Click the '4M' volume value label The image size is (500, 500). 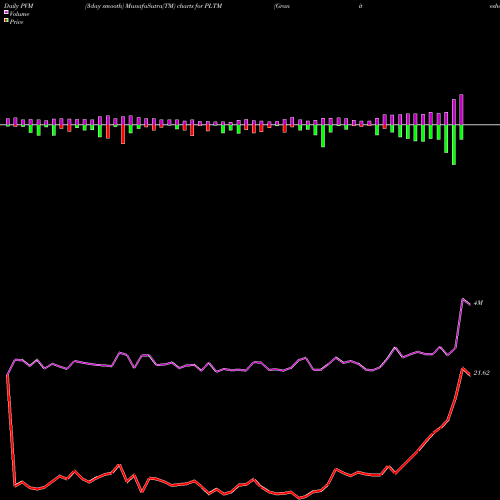point(478,303)
